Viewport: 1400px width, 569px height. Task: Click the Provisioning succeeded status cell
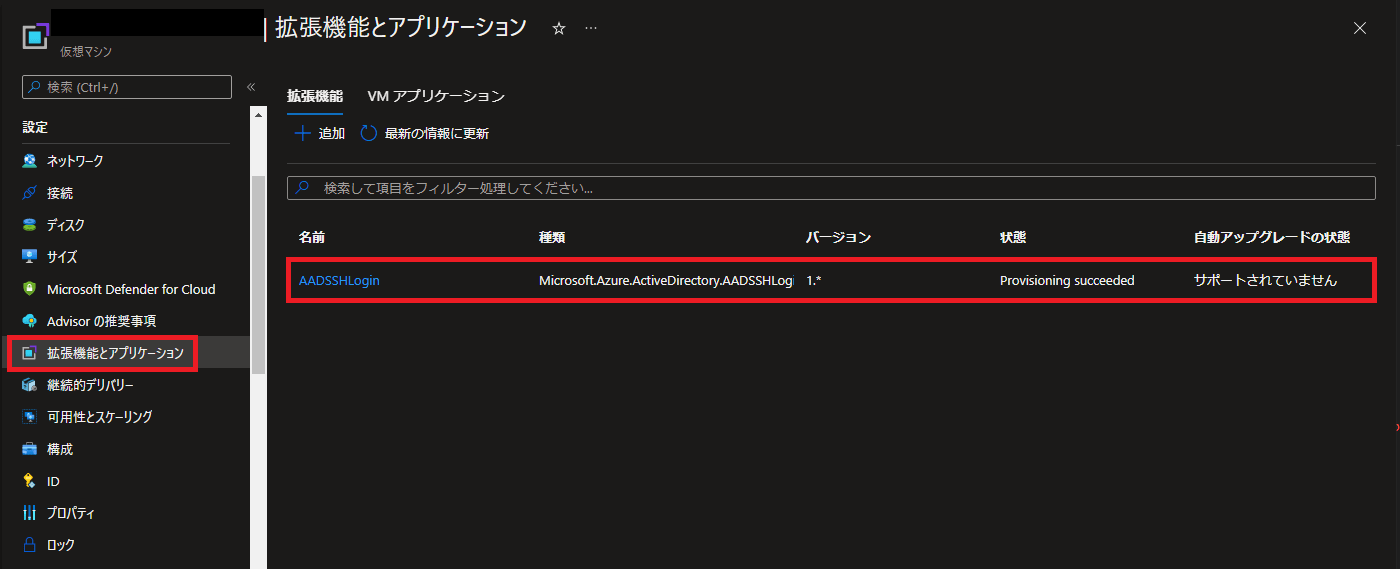coord(1067,281)
